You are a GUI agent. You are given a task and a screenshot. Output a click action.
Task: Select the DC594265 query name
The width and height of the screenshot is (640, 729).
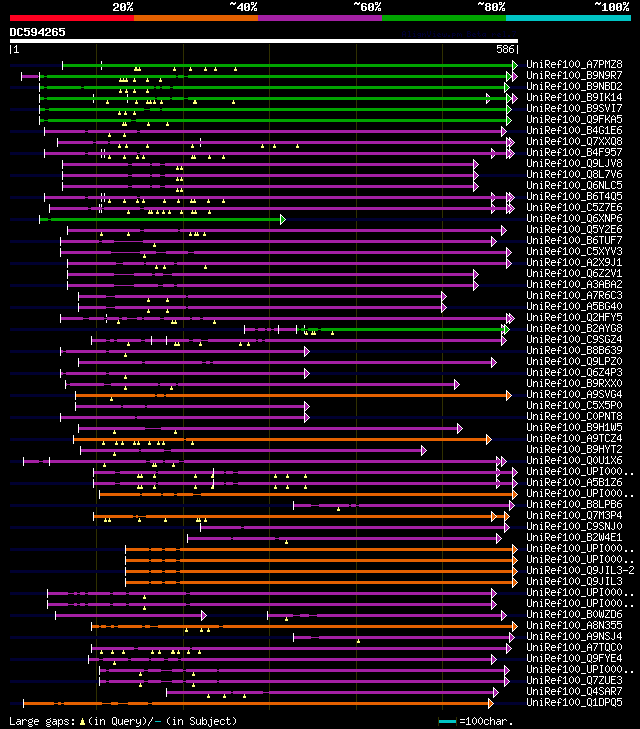pyautogui.click(x=38, y=32)
